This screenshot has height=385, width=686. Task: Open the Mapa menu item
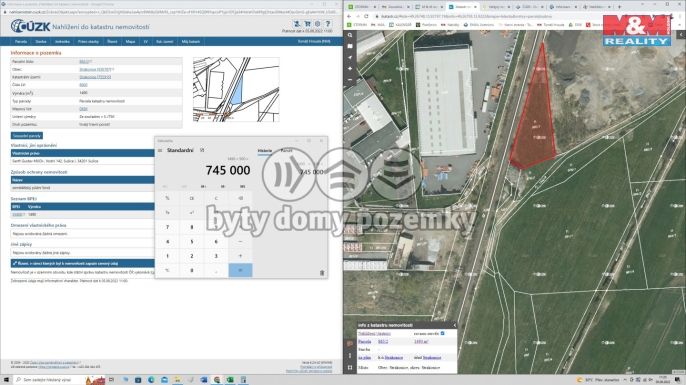tap(130, 42)
